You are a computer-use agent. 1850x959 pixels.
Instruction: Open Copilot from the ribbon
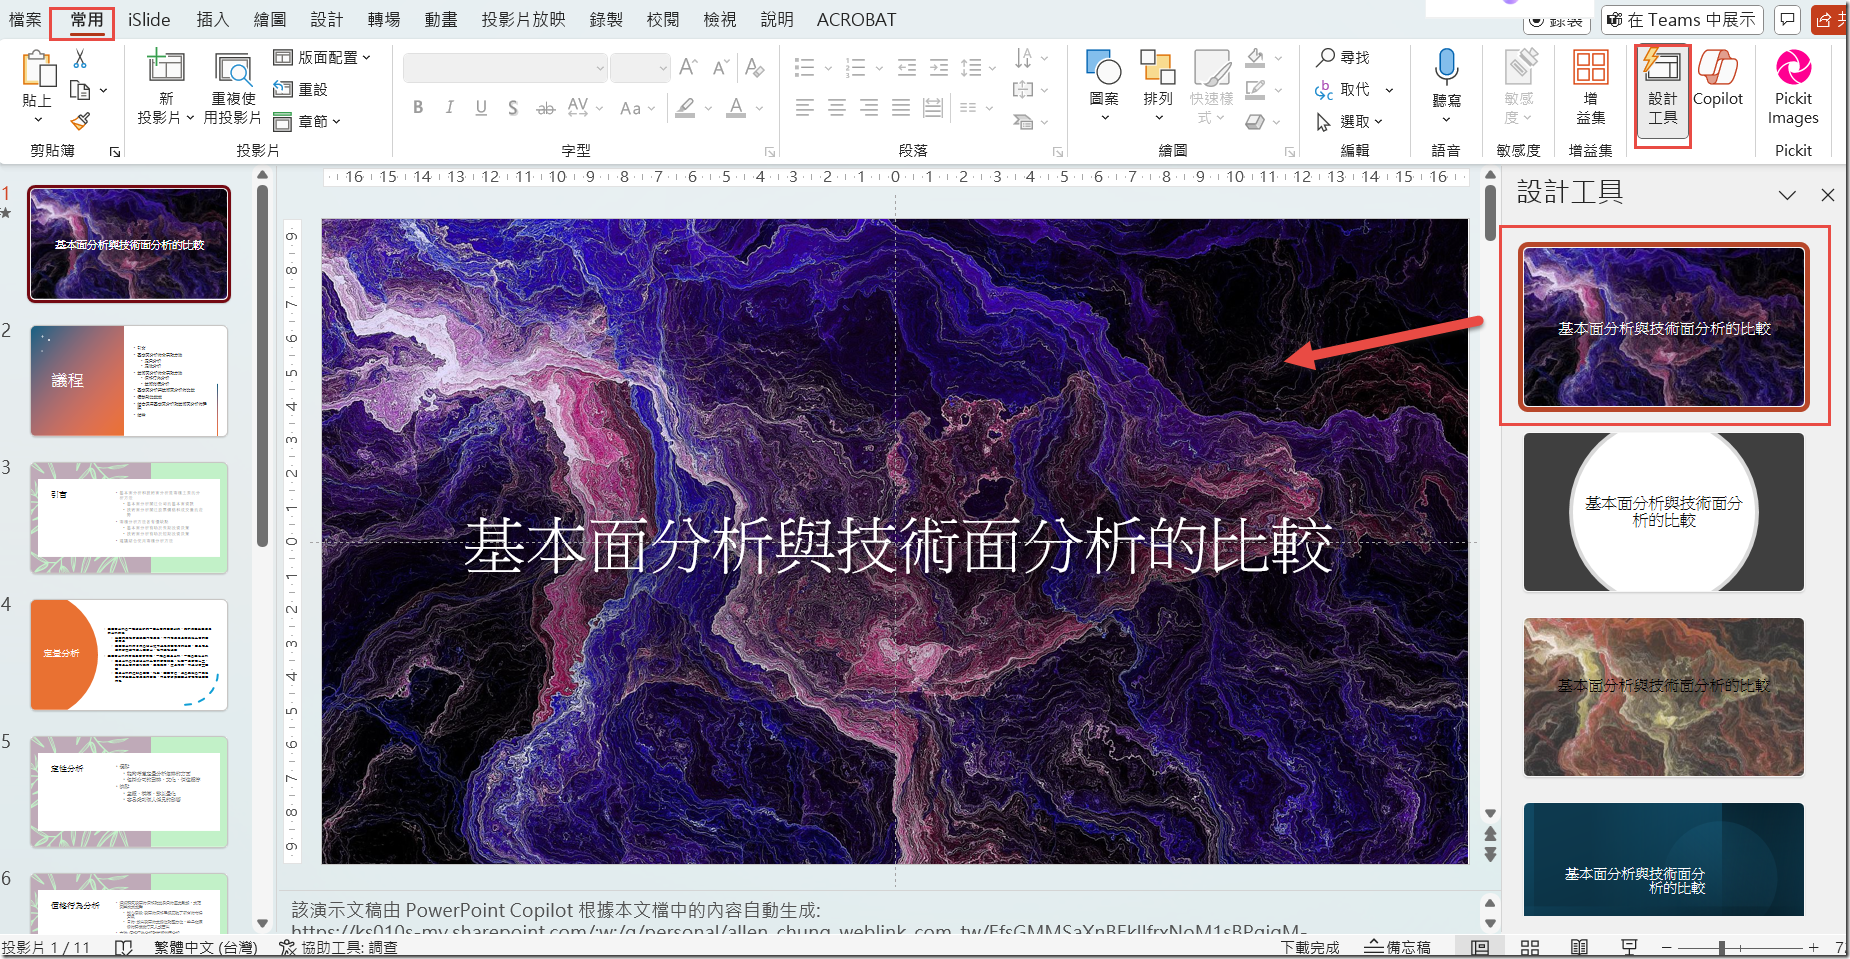tap(1717, 68)
